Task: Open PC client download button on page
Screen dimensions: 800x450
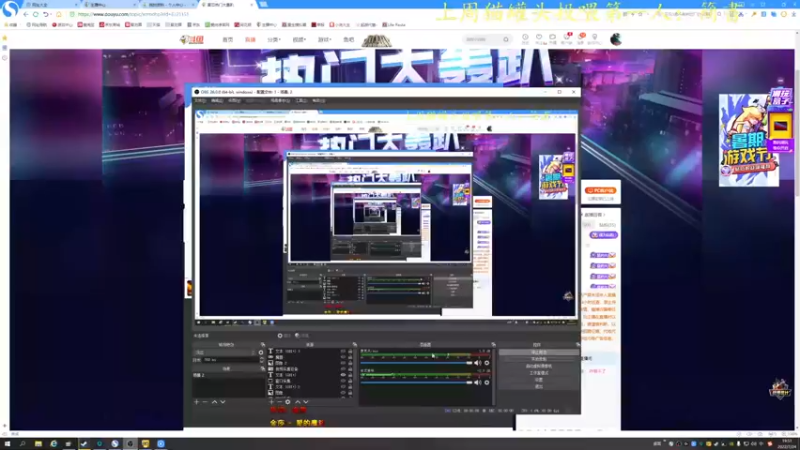Action: point(601,190)
